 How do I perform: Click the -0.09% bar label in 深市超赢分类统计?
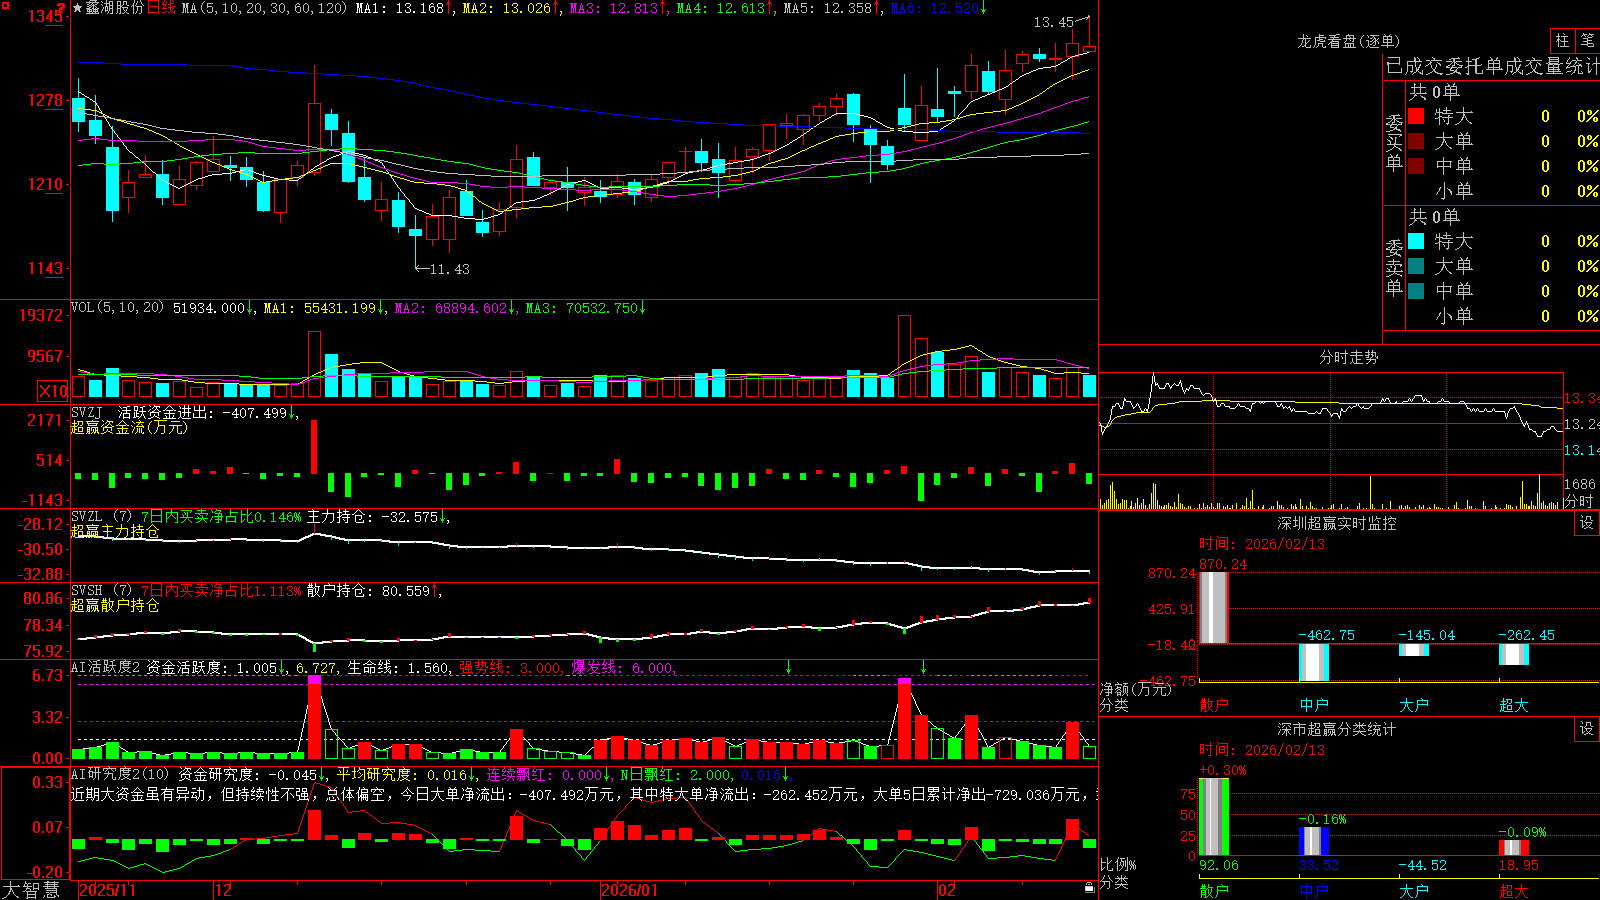[1522, 832]
